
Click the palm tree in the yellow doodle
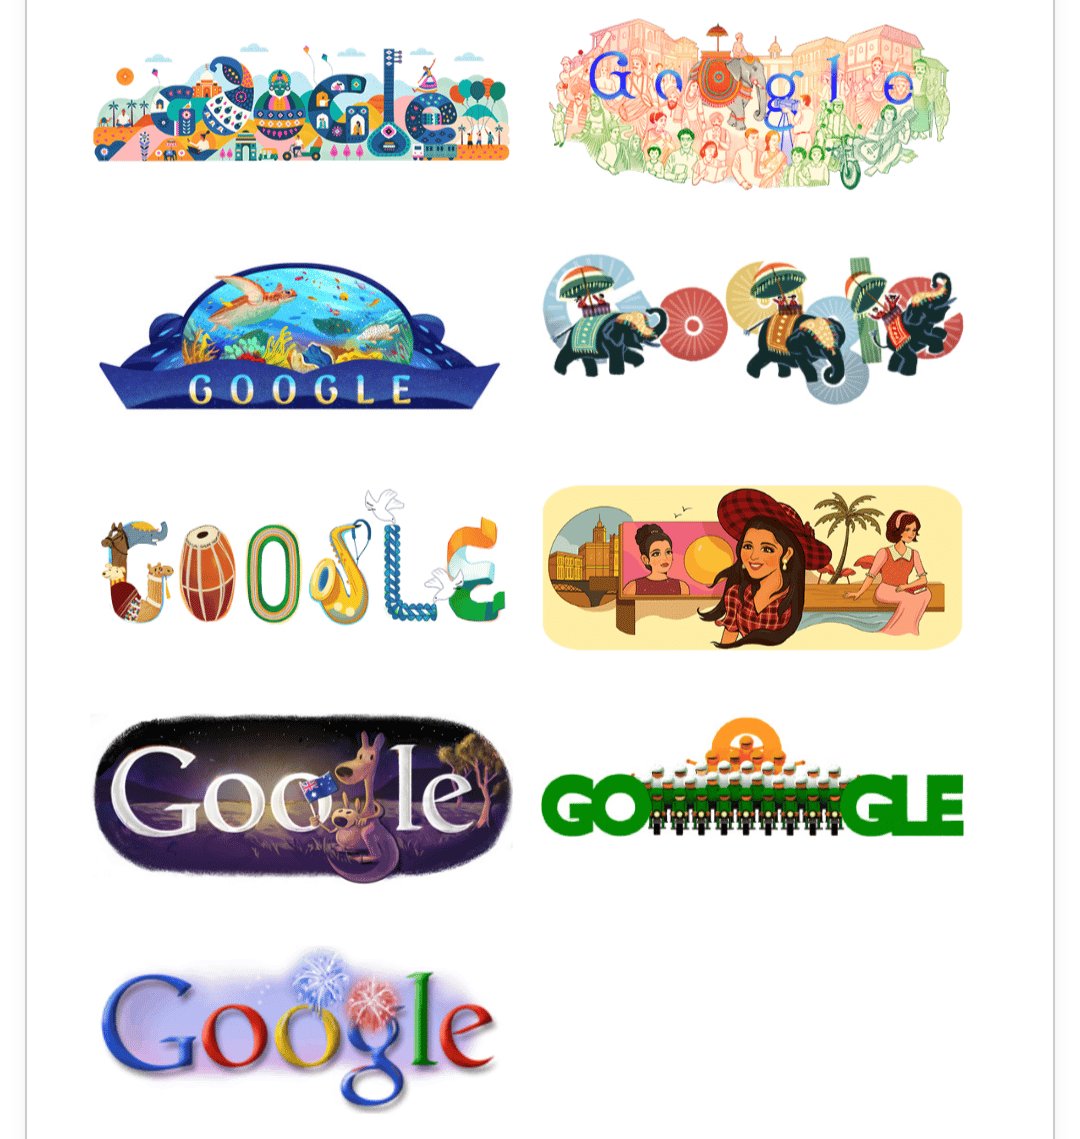[x=844, y=530]
